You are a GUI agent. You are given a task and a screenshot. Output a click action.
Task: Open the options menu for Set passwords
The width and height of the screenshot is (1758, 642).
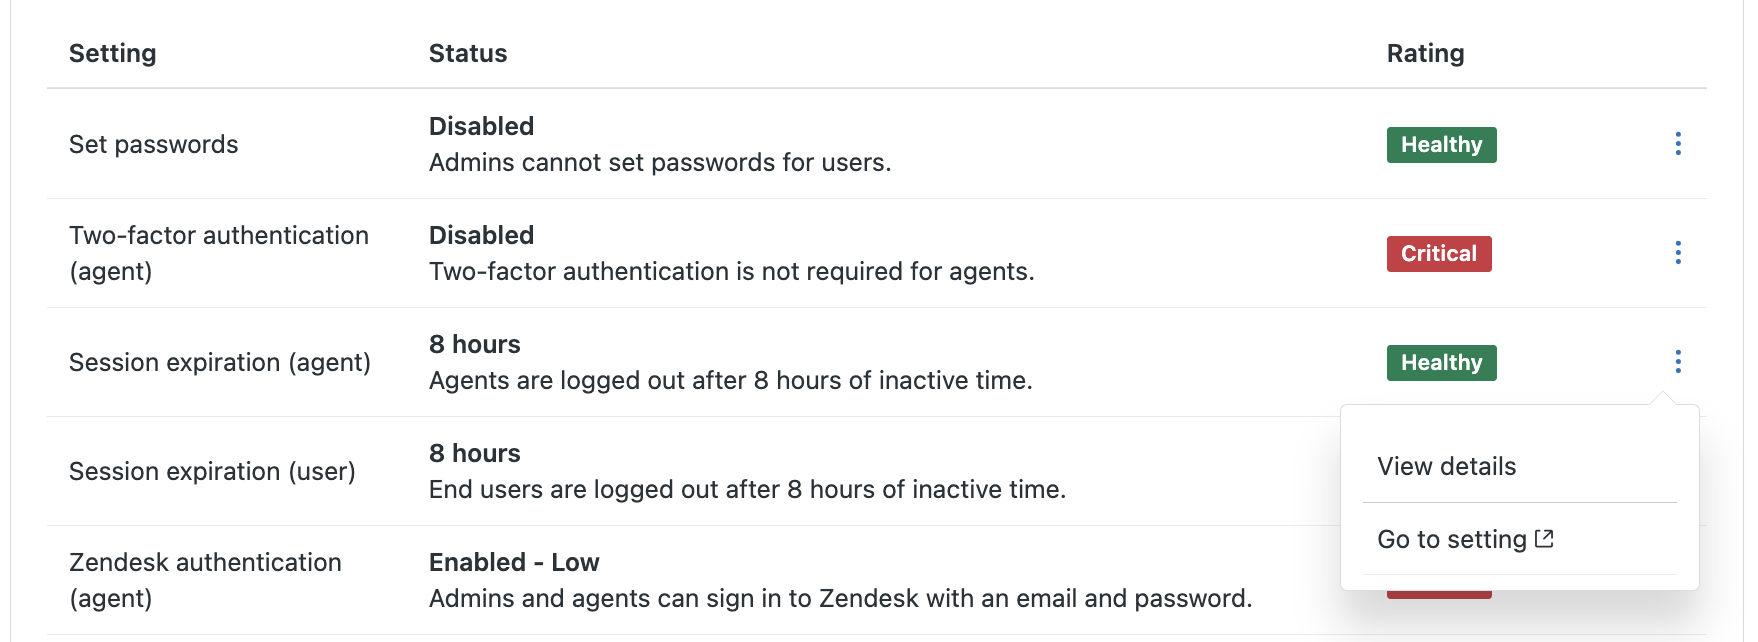1677,144
